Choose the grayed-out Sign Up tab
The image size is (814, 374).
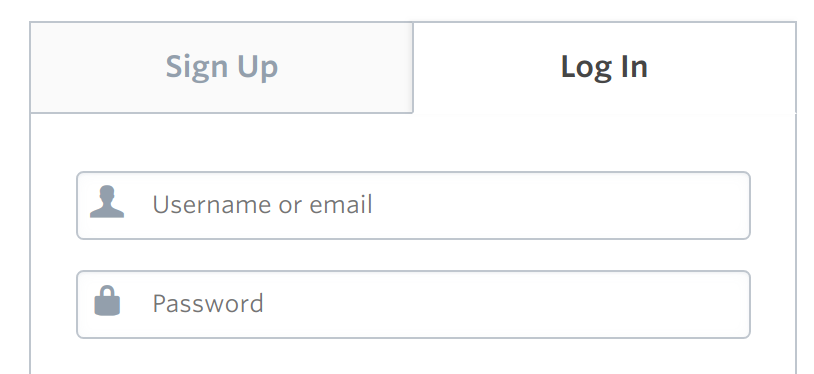click(222, 68)
